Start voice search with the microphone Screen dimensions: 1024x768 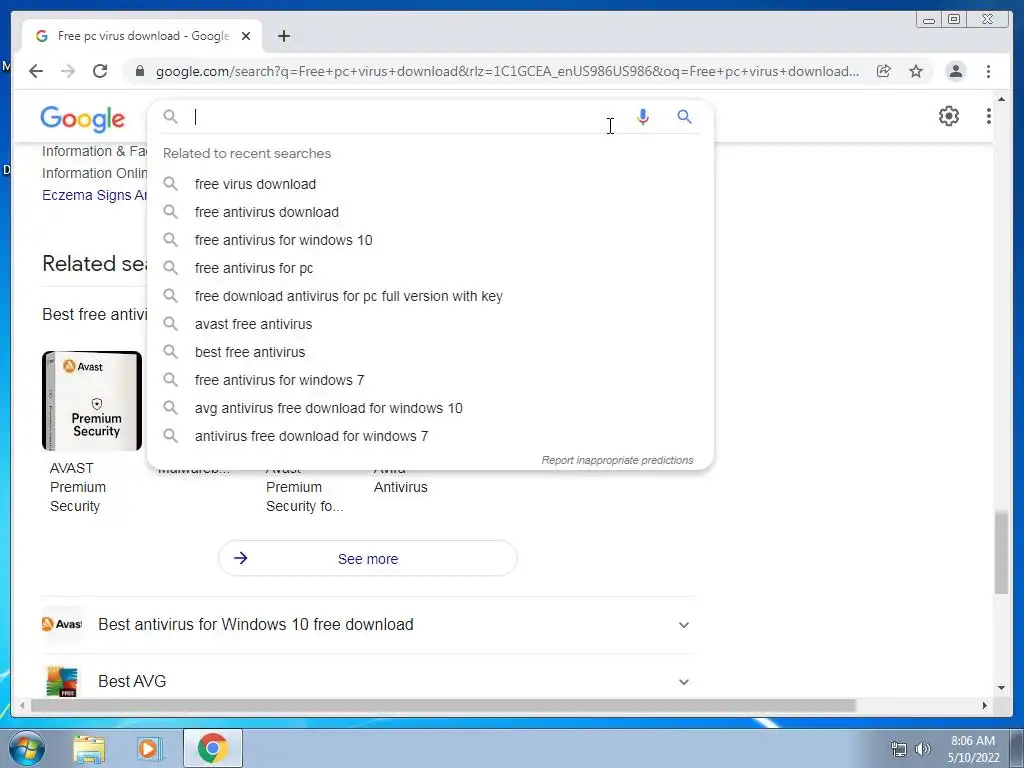643,117
